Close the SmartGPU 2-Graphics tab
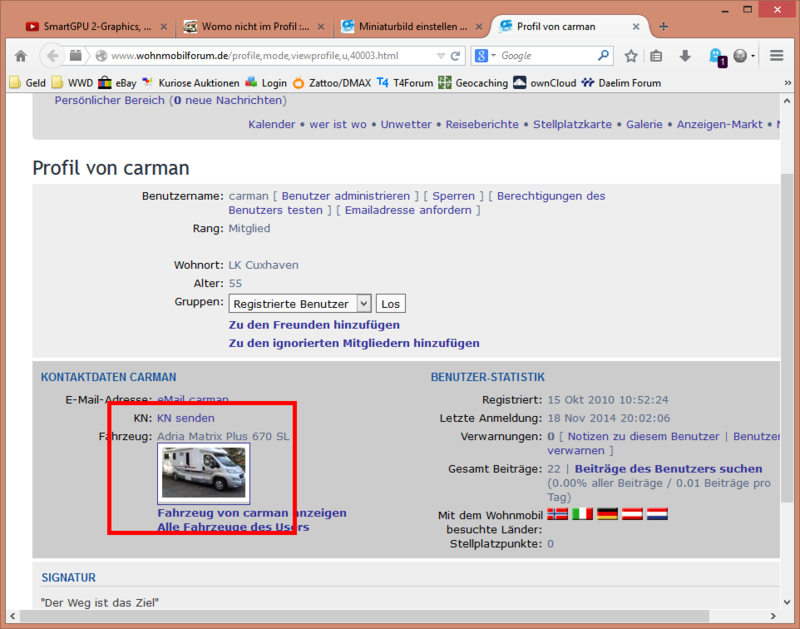This screenshot has height=629, width=800. (x=164, y=27)
